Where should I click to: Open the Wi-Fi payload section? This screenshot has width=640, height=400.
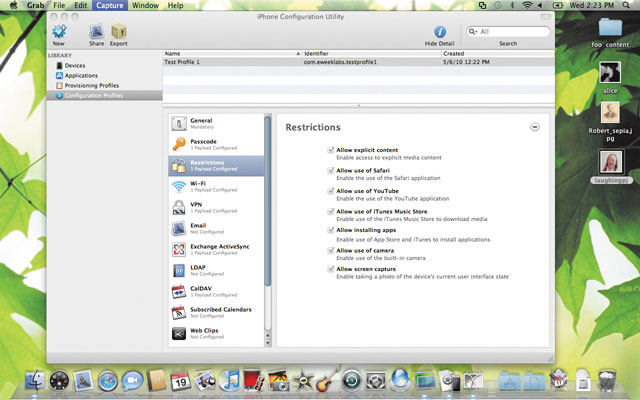click(x=216, y=187)
